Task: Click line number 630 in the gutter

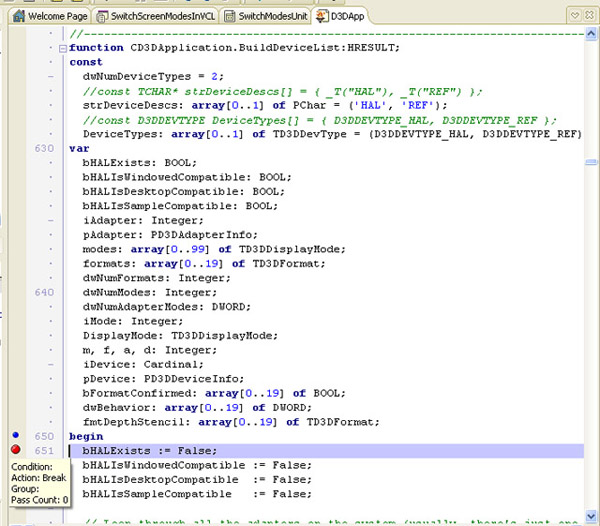Action: [44, 148]
